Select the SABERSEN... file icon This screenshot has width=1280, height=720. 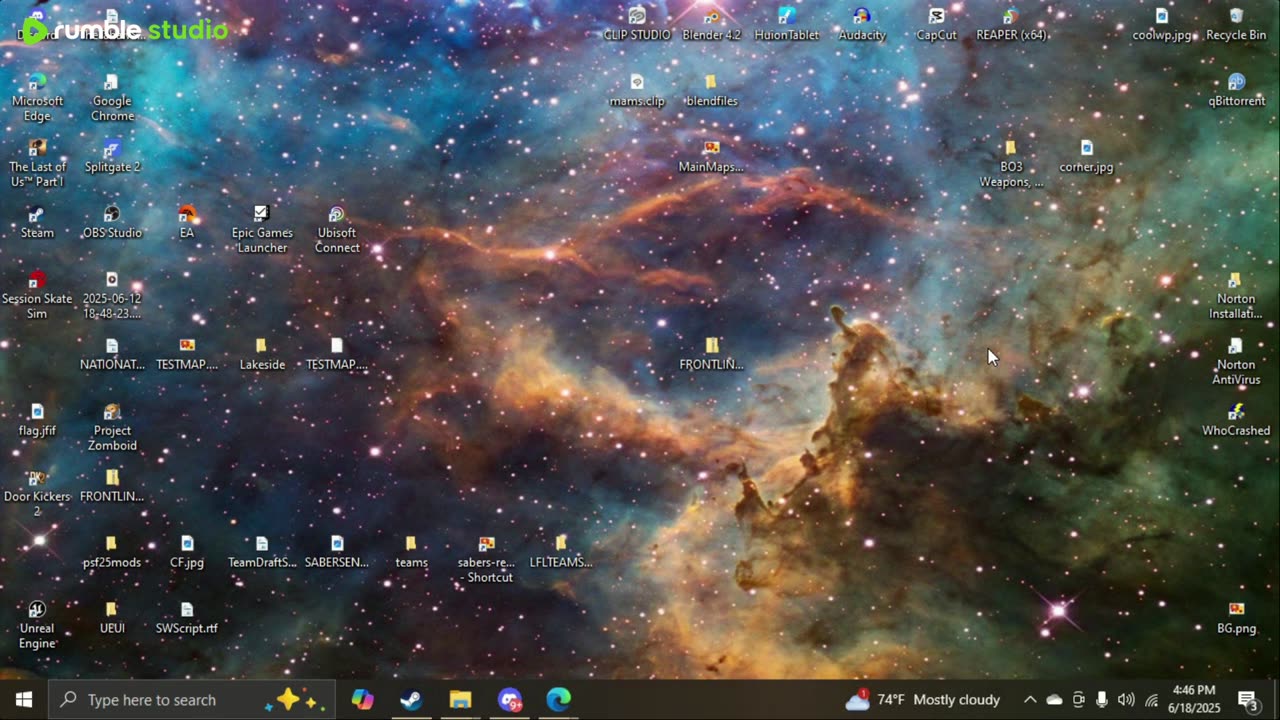pos(337,552)
